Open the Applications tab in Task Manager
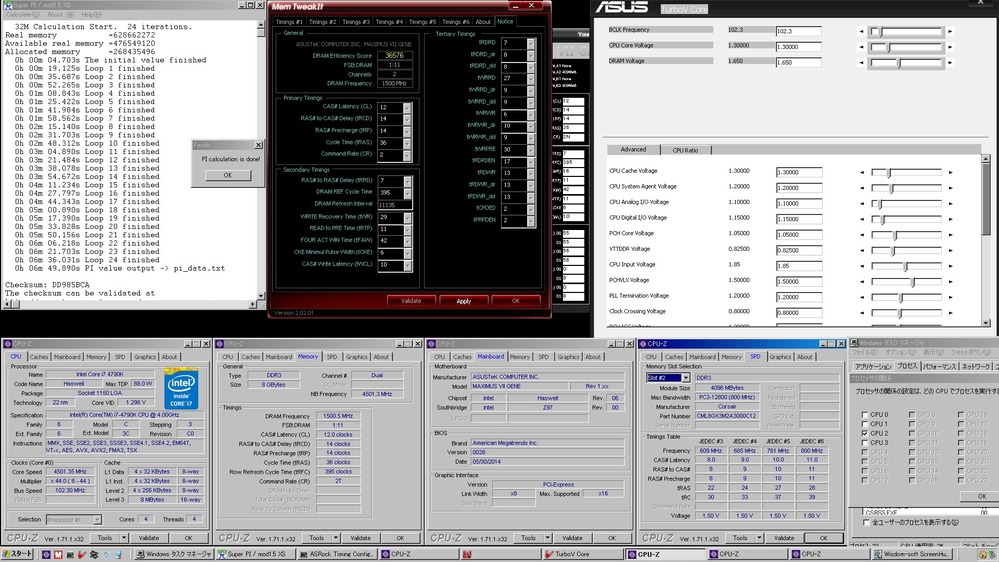This screenshot has height=562, width=999. coord(873,366)
